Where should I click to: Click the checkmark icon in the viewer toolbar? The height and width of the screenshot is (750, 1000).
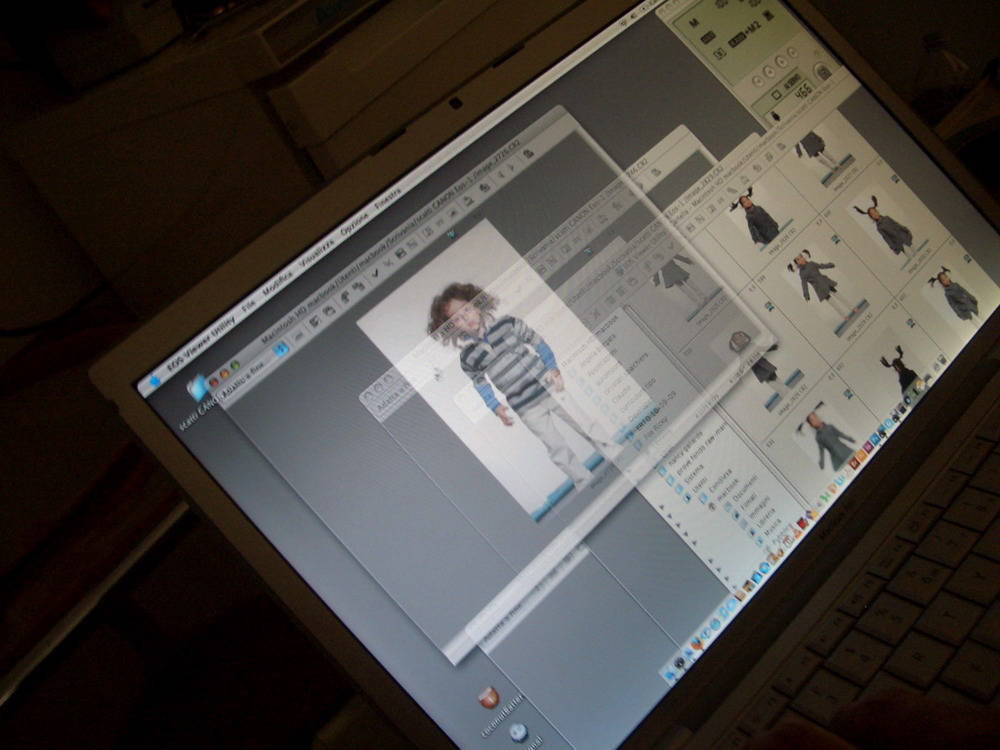376,271
